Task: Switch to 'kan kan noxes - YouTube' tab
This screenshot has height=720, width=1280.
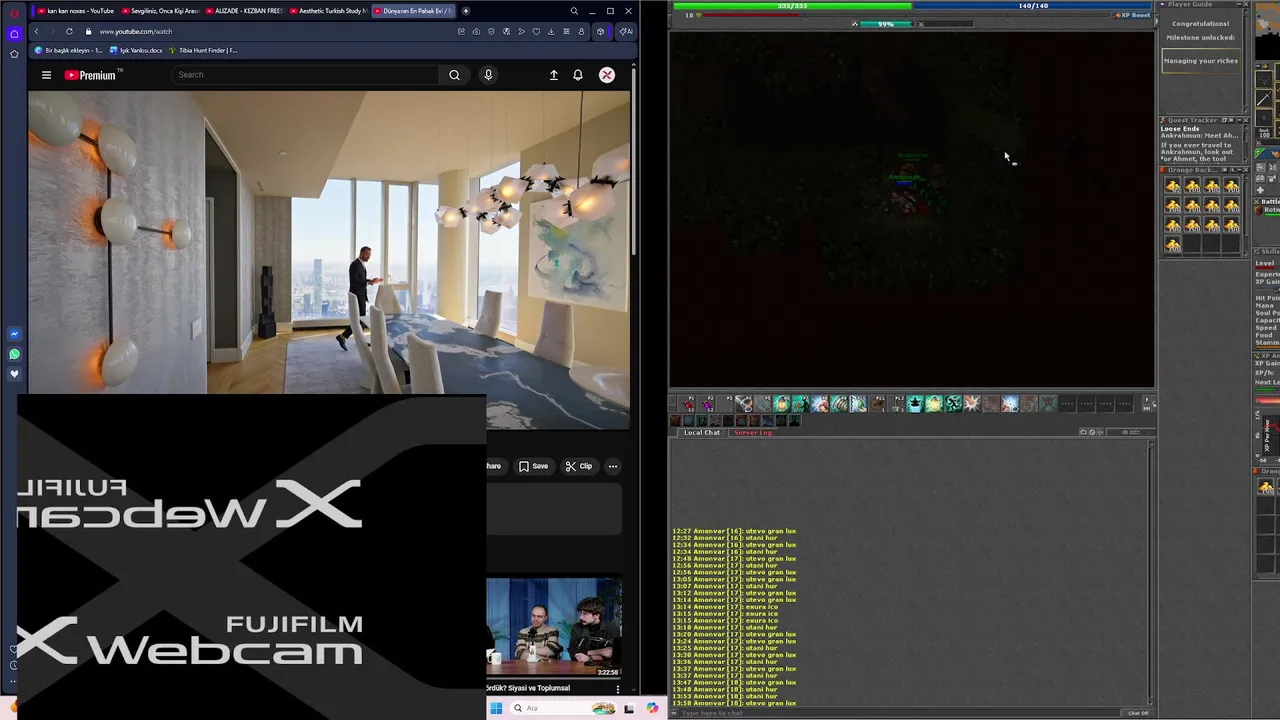Action: coord(74,11)
